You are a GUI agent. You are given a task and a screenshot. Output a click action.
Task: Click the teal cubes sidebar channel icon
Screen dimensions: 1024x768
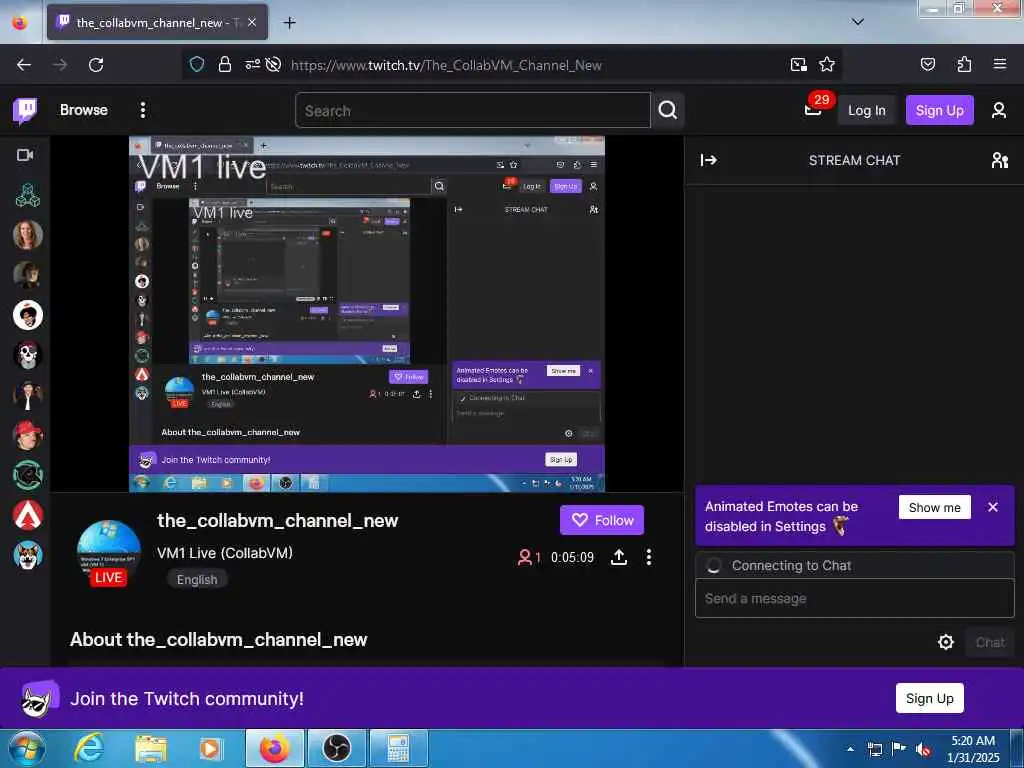(x=27, y=195)
